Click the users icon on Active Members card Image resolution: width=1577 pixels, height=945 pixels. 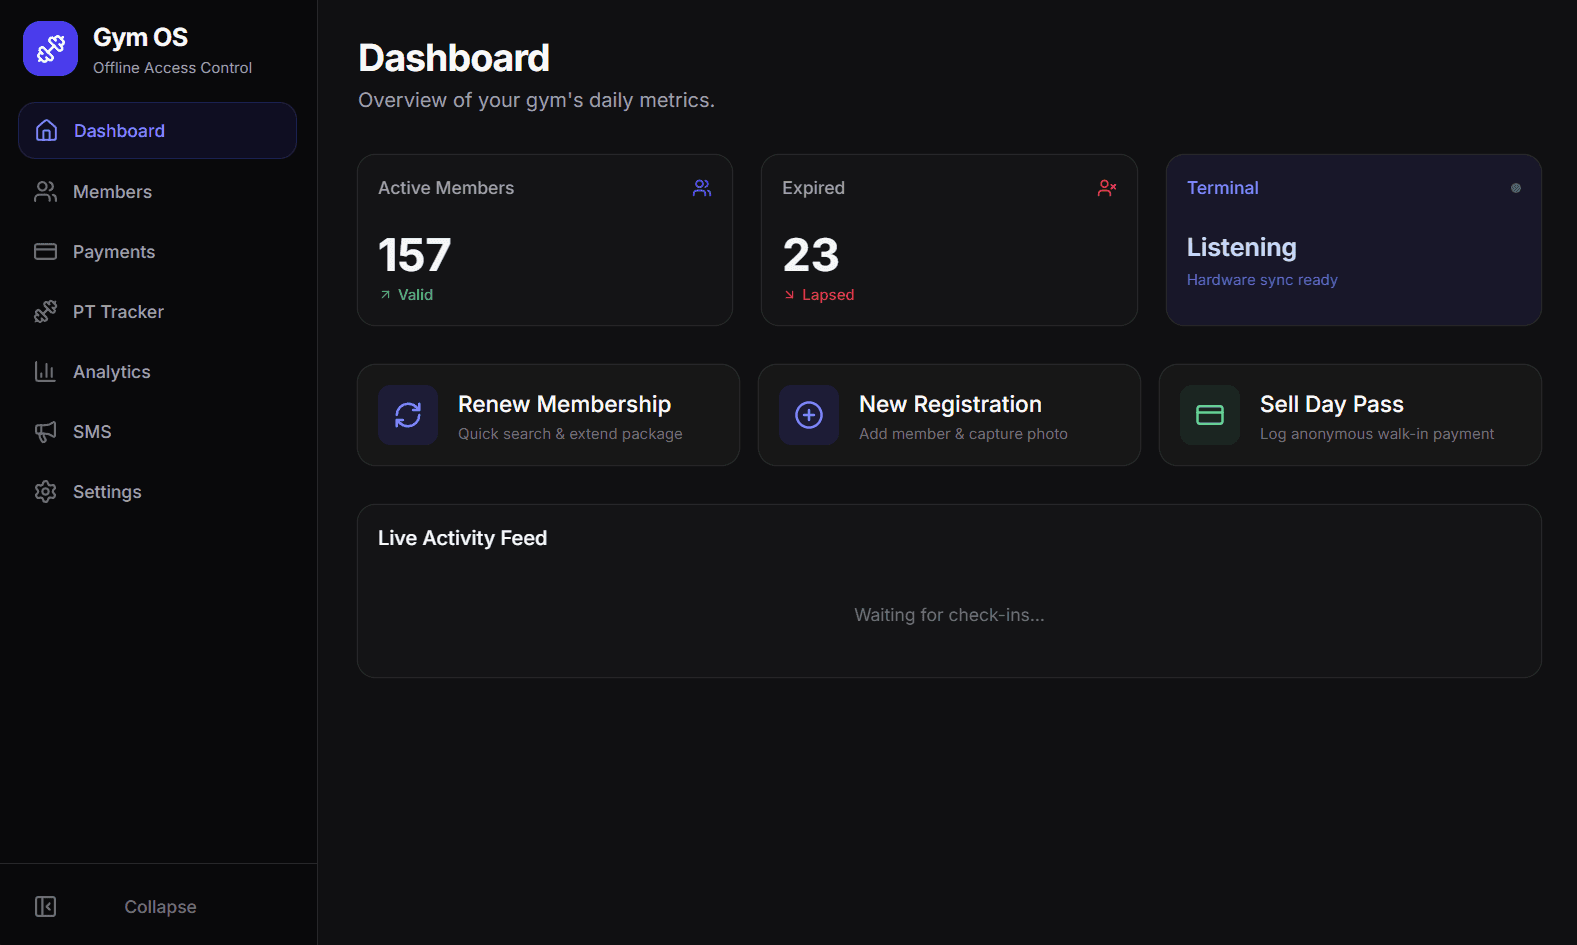(702, 188)
